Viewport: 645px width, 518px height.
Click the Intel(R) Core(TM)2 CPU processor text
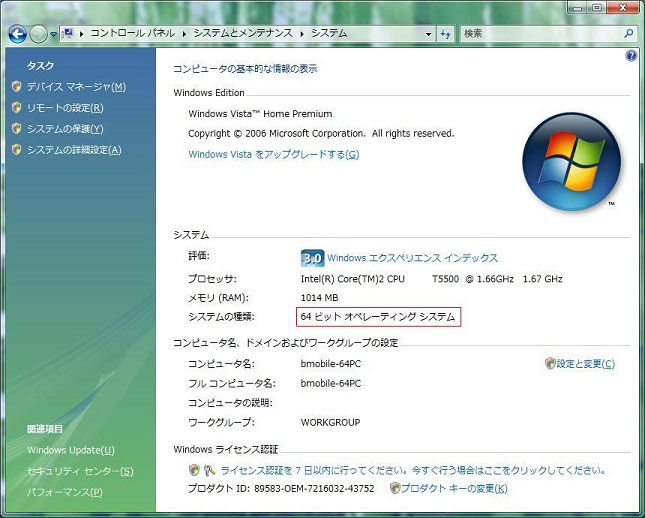353,279
